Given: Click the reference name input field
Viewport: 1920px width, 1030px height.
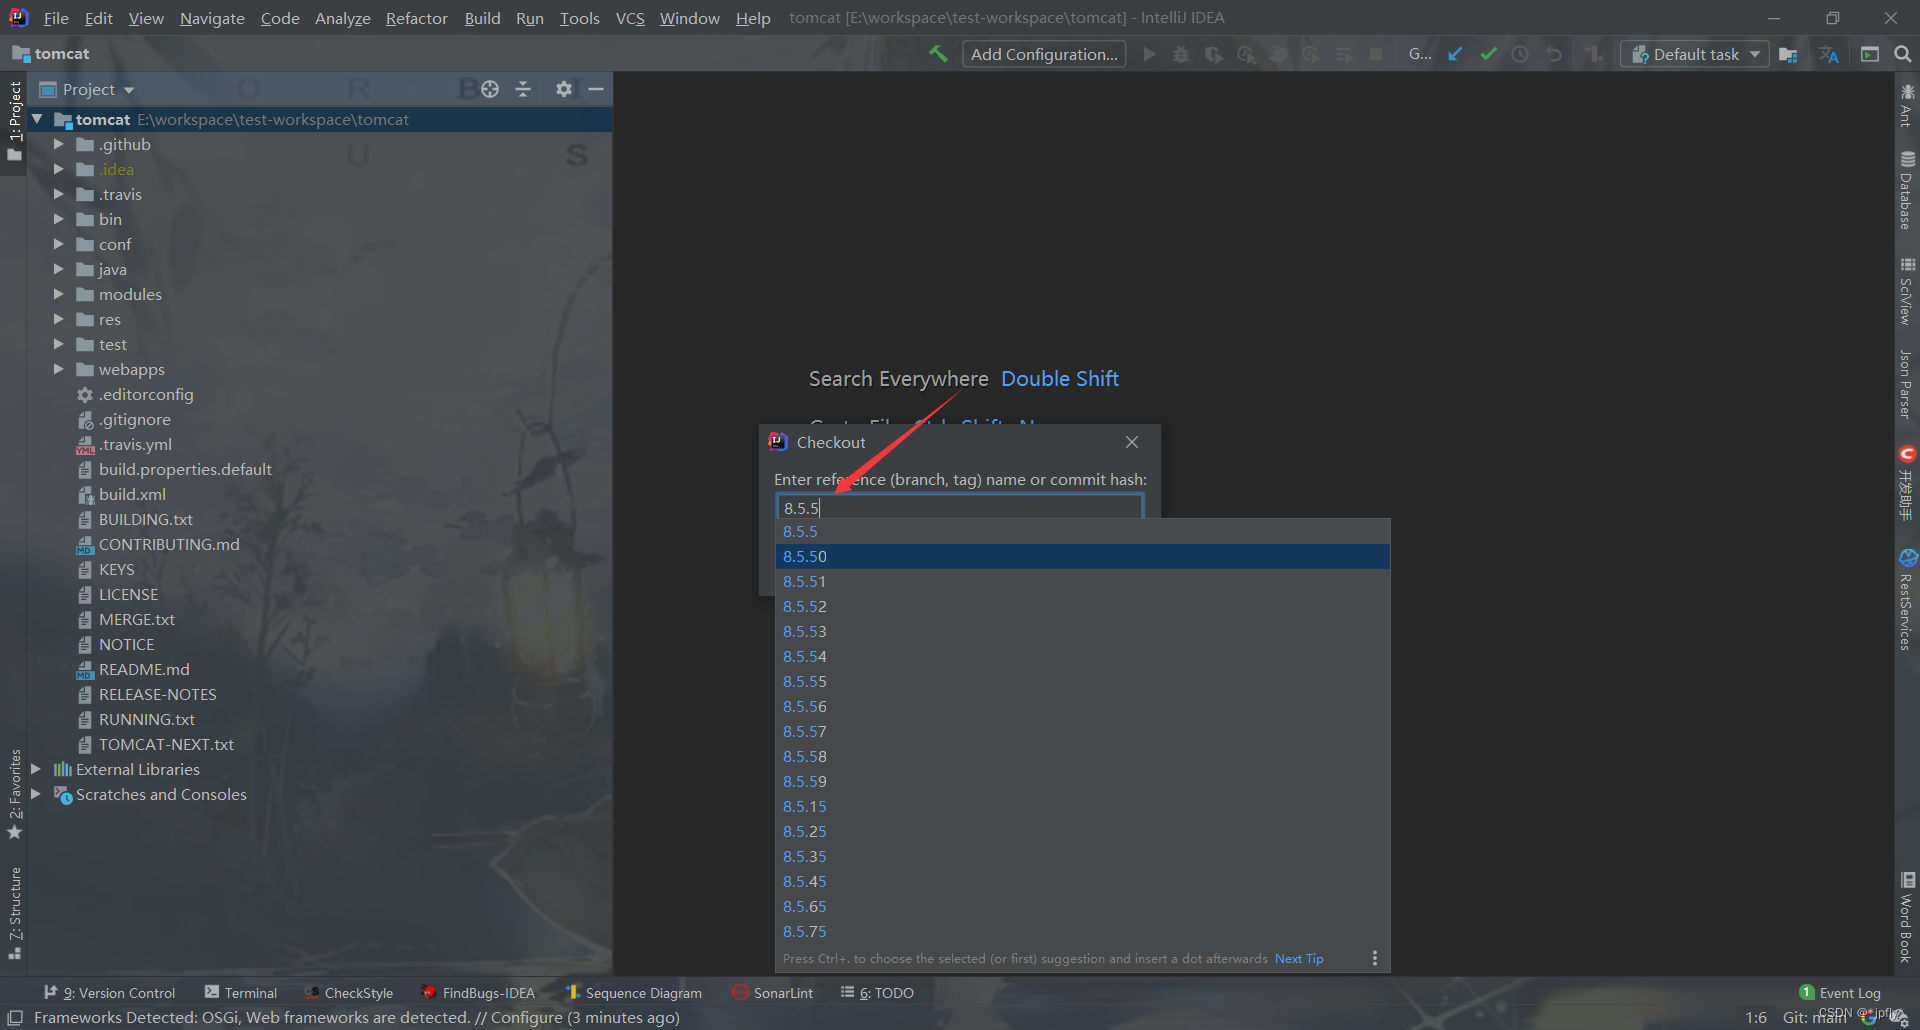Looking at the screenshot, I should (960, 507).
